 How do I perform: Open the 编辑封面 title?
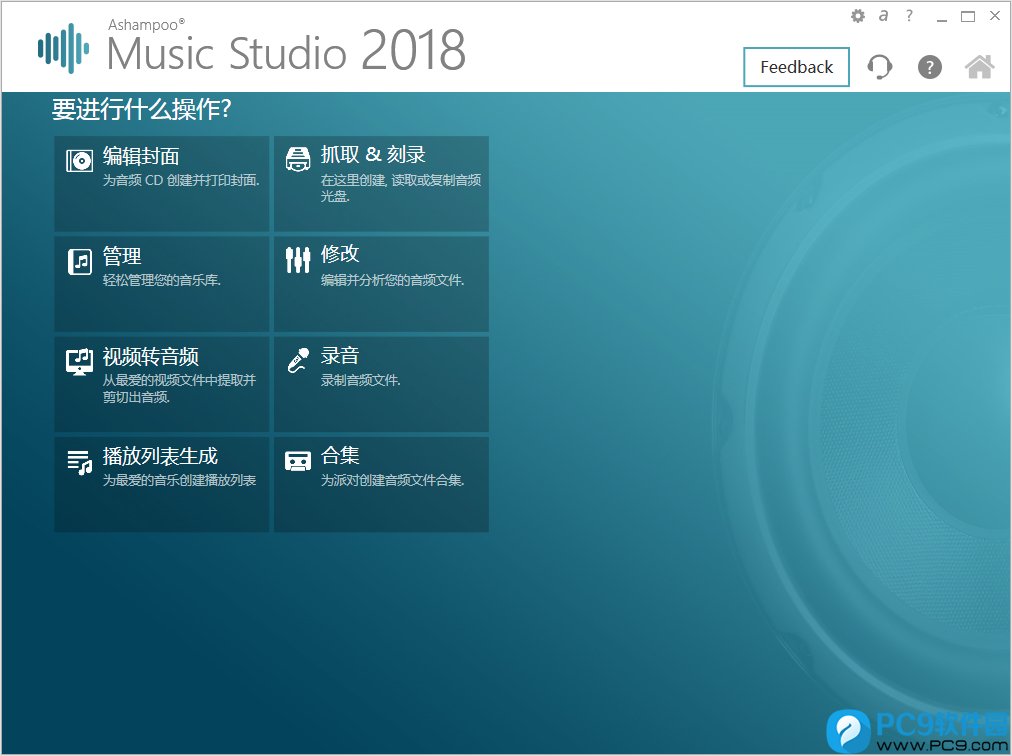pyautogui.click(x=141, y=156)
